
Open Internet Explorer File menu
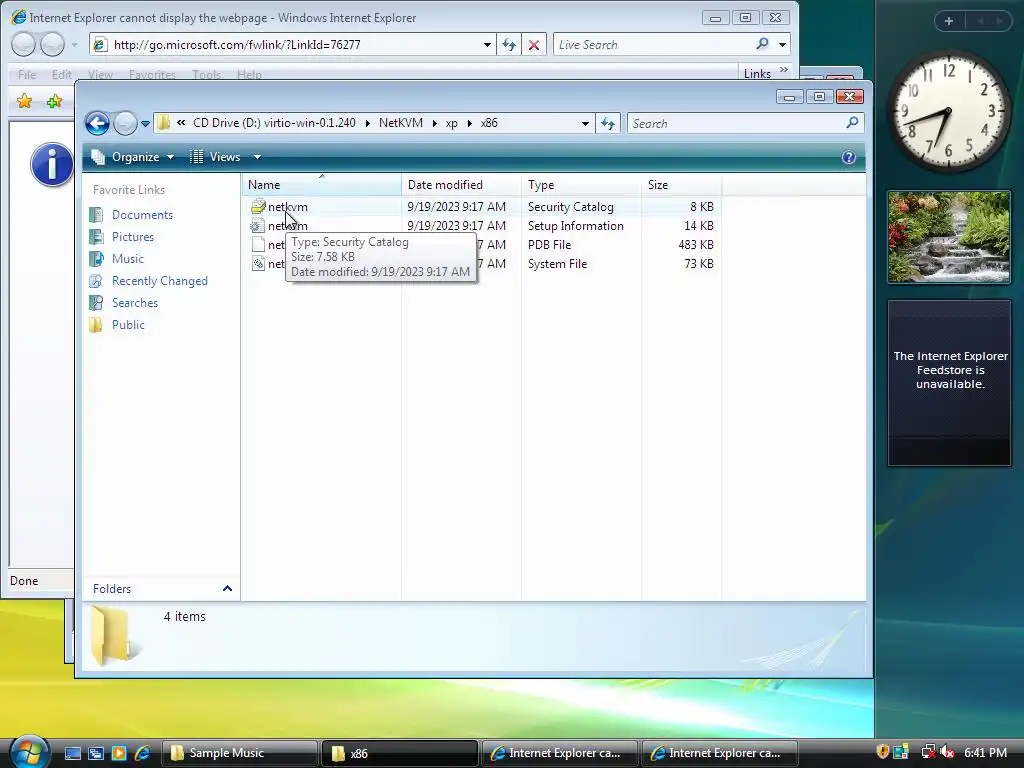27,74
